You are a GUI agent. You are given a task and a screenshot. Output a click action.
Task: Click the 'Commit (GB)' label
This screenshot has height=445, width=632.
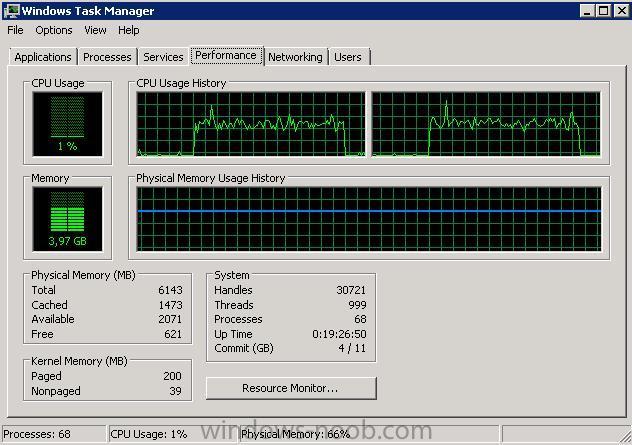pyautogui.click(x=244, y=348)
